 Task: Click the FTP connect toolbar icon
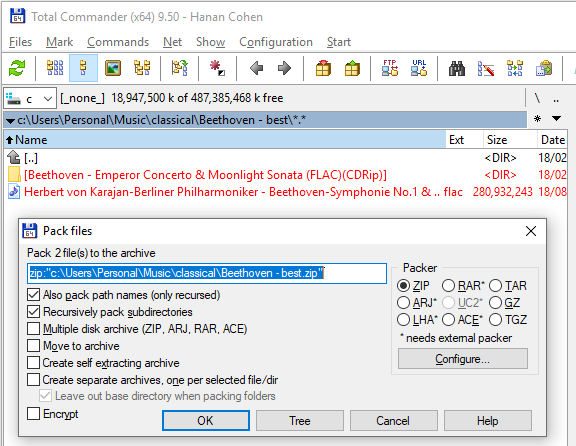pos(390,68)
